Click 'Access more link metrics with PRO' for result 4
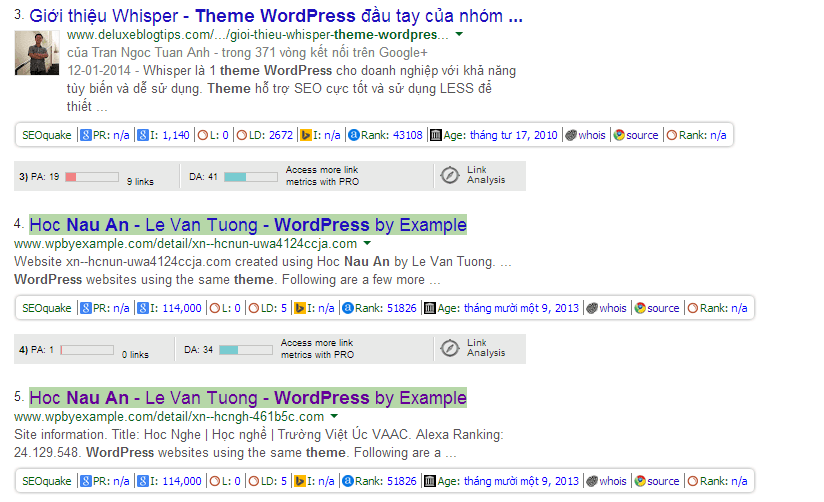 (x=317, y=349)
